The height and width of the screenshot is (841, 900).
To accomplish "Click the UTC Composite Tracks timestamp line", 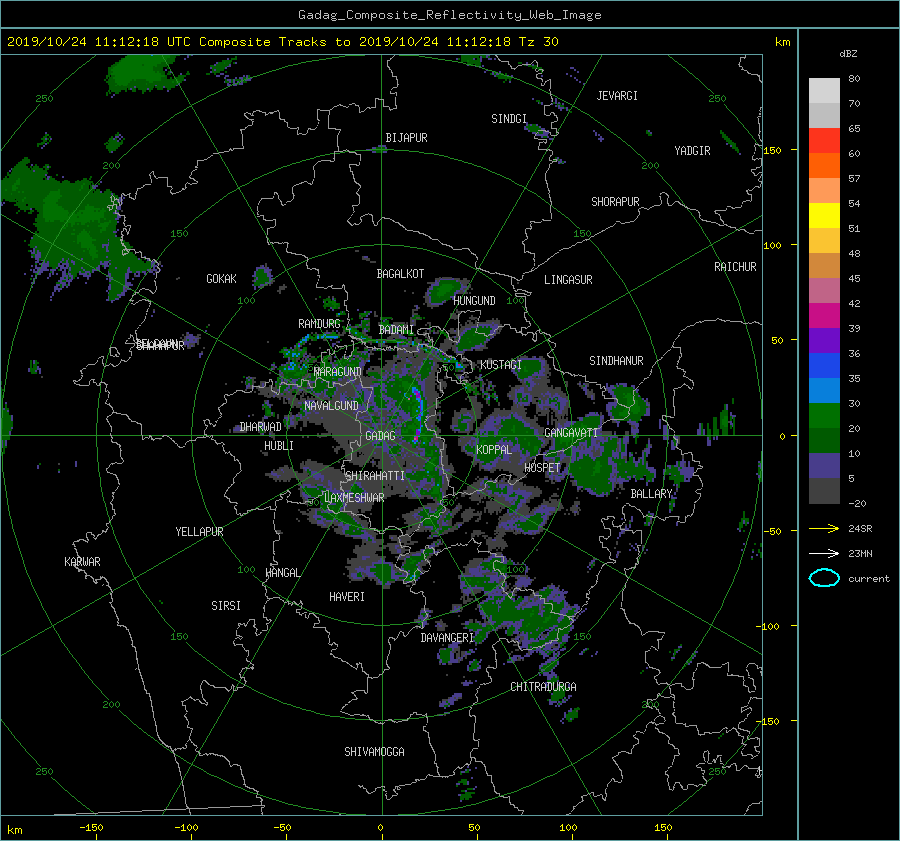I will coord(282,42).
